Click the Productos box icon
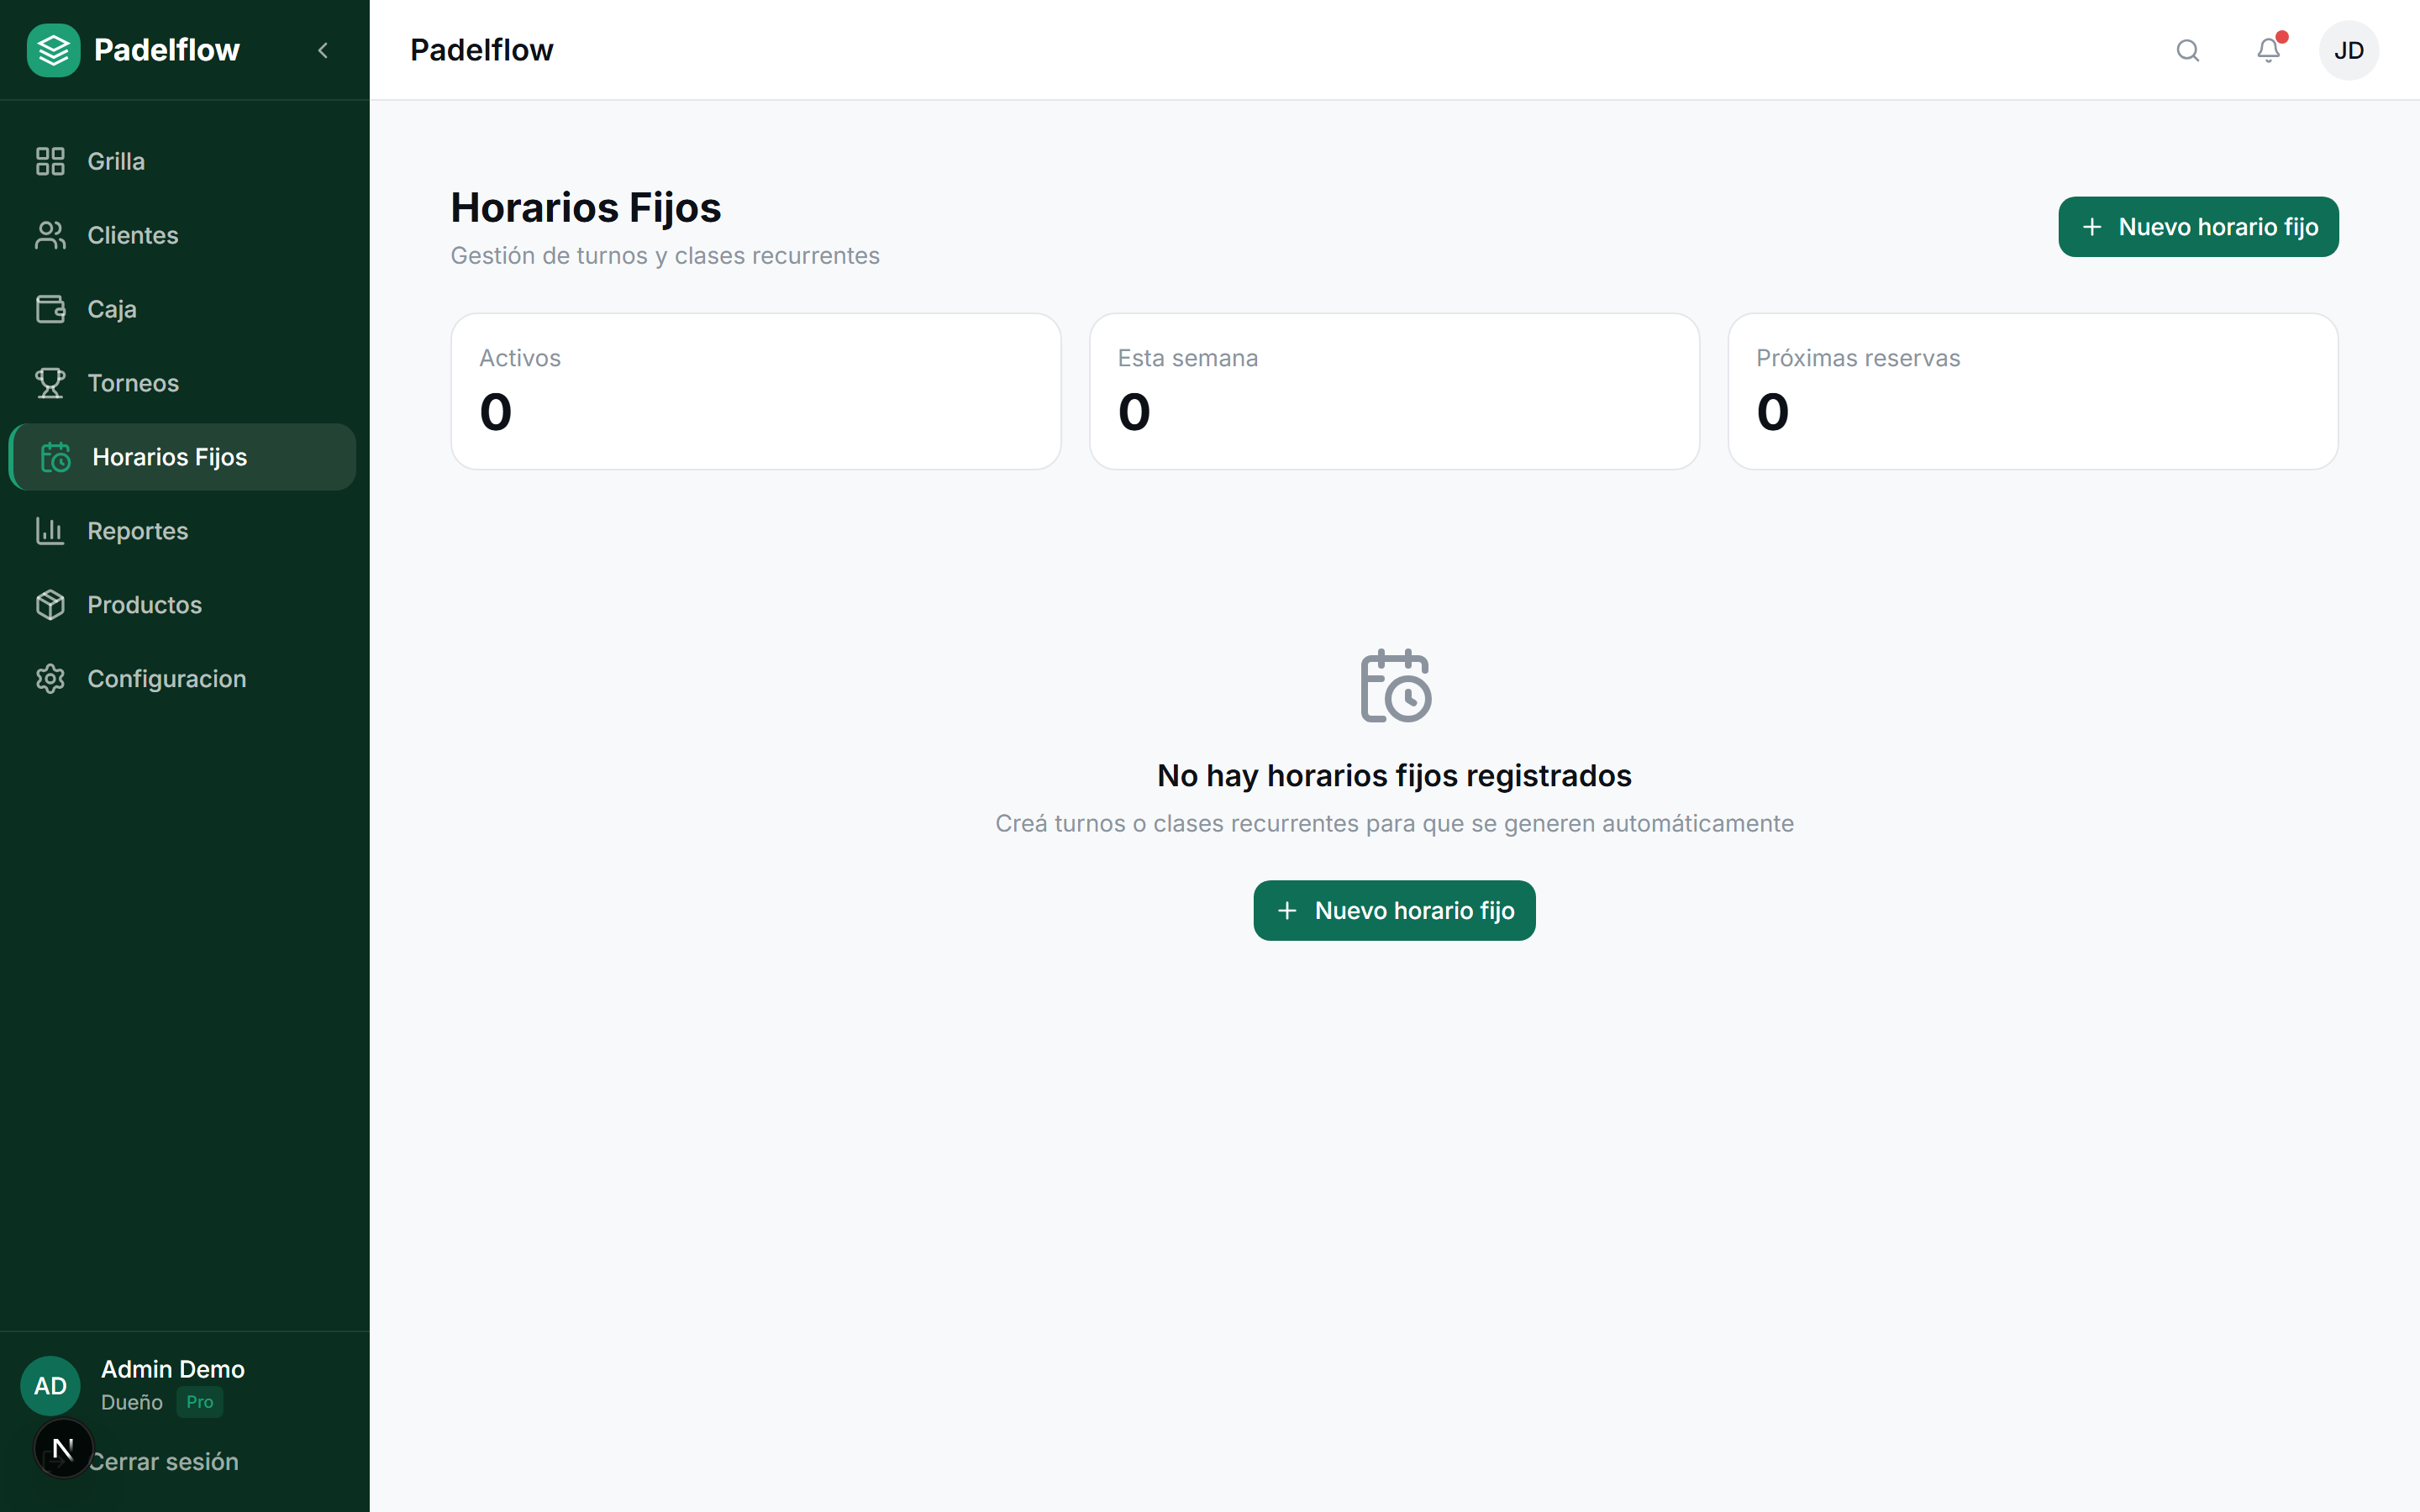This screenshot has width=2420, height=1512. [x=50, y=605]
